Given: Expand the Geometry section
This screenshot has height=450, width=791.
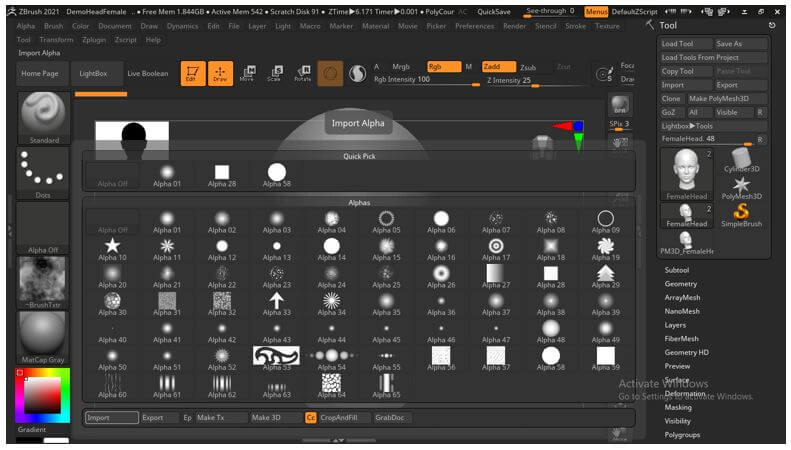Looking at the screenshot, I should pos(681,284).
